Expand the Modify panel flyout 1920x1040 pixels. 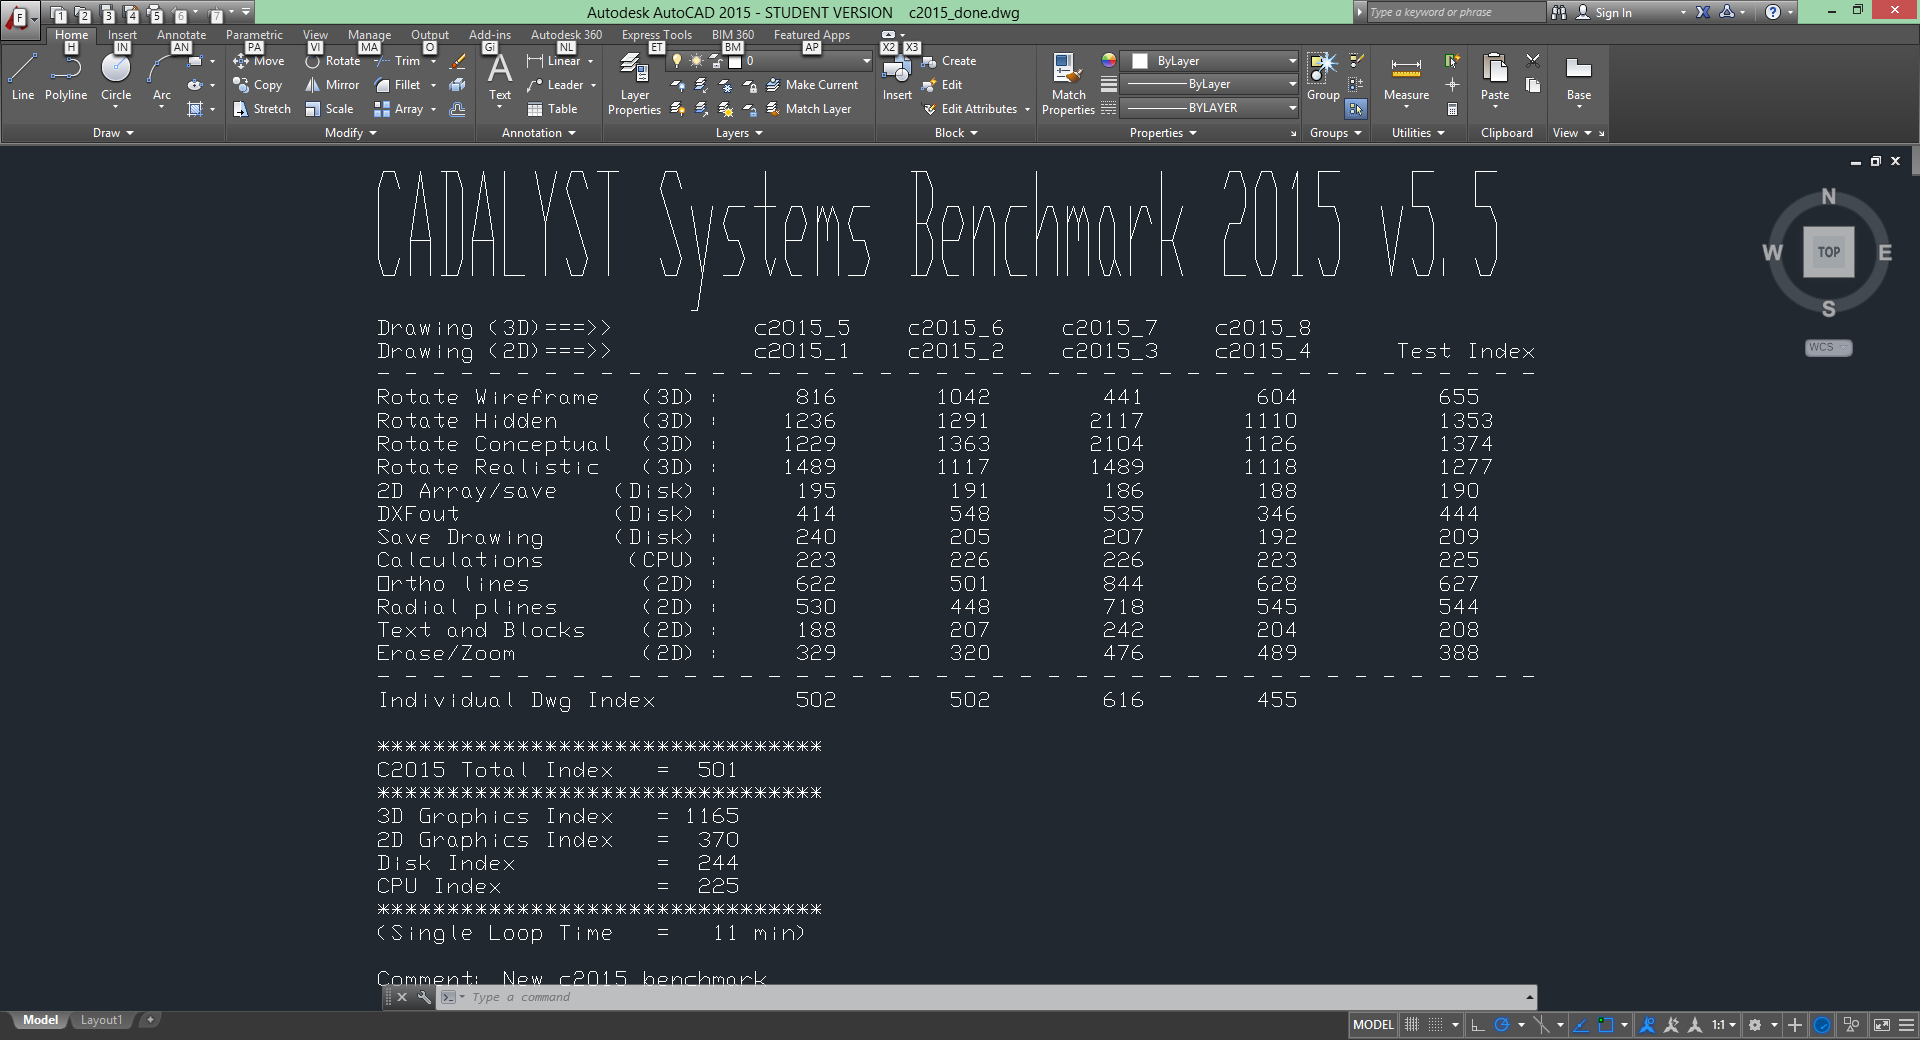pyautogui.click(x=350, y=133)
